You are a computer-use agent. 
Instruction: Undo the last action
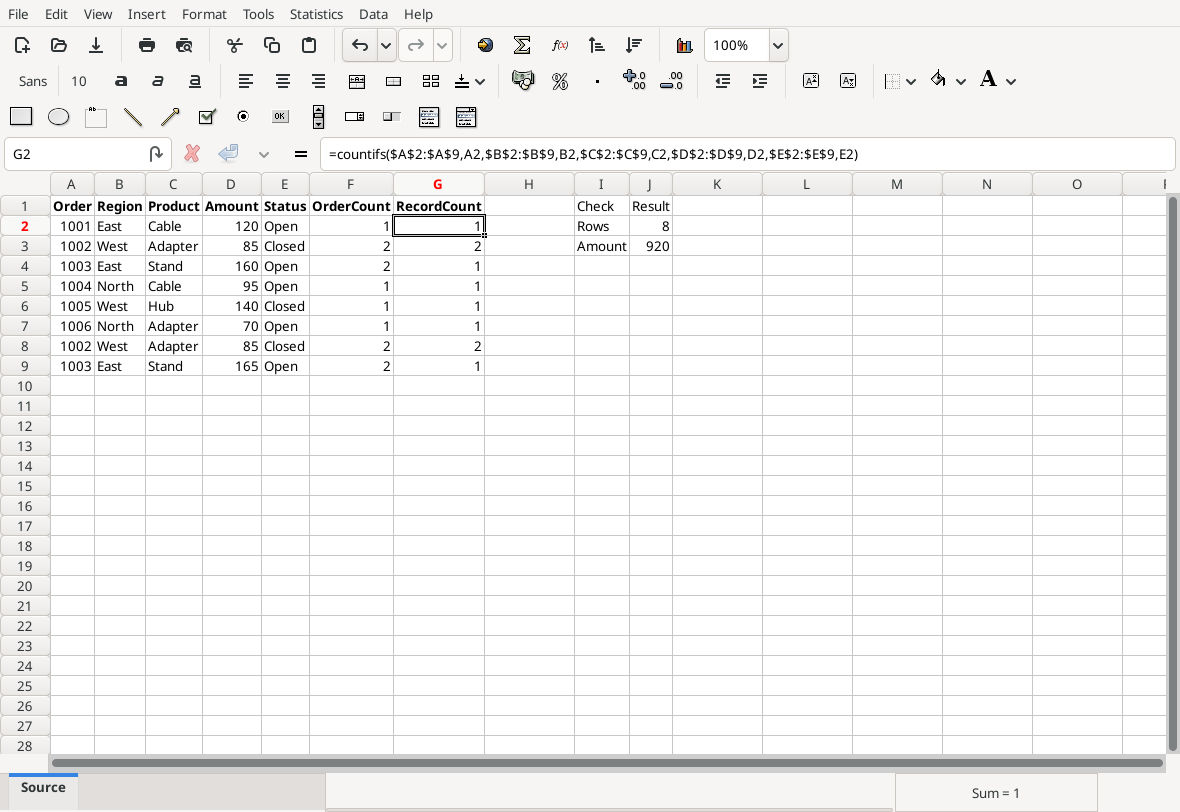pyautogui.click(x=360, y=45)
